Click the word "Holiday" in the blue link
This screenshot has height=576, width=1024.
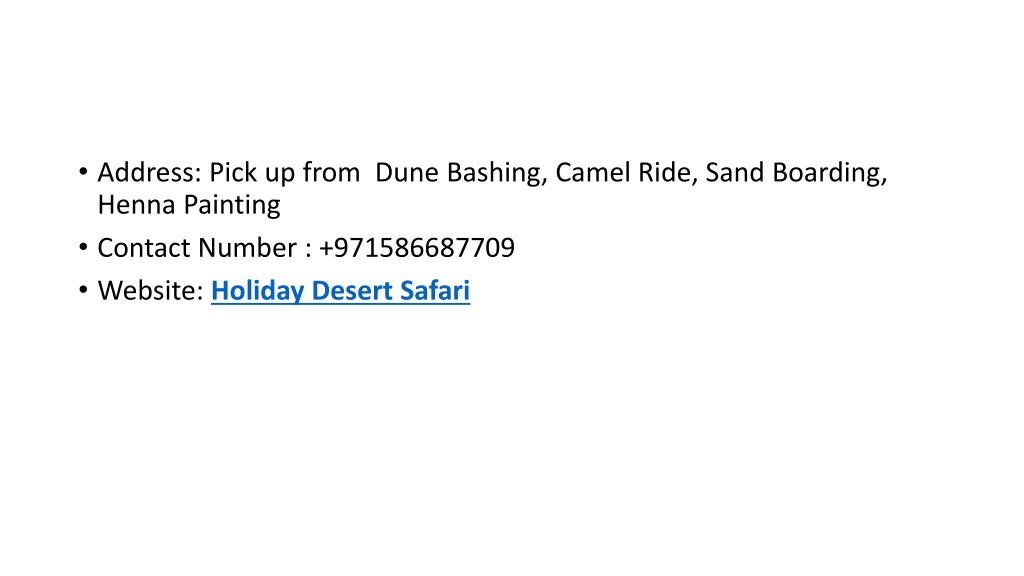258,291
